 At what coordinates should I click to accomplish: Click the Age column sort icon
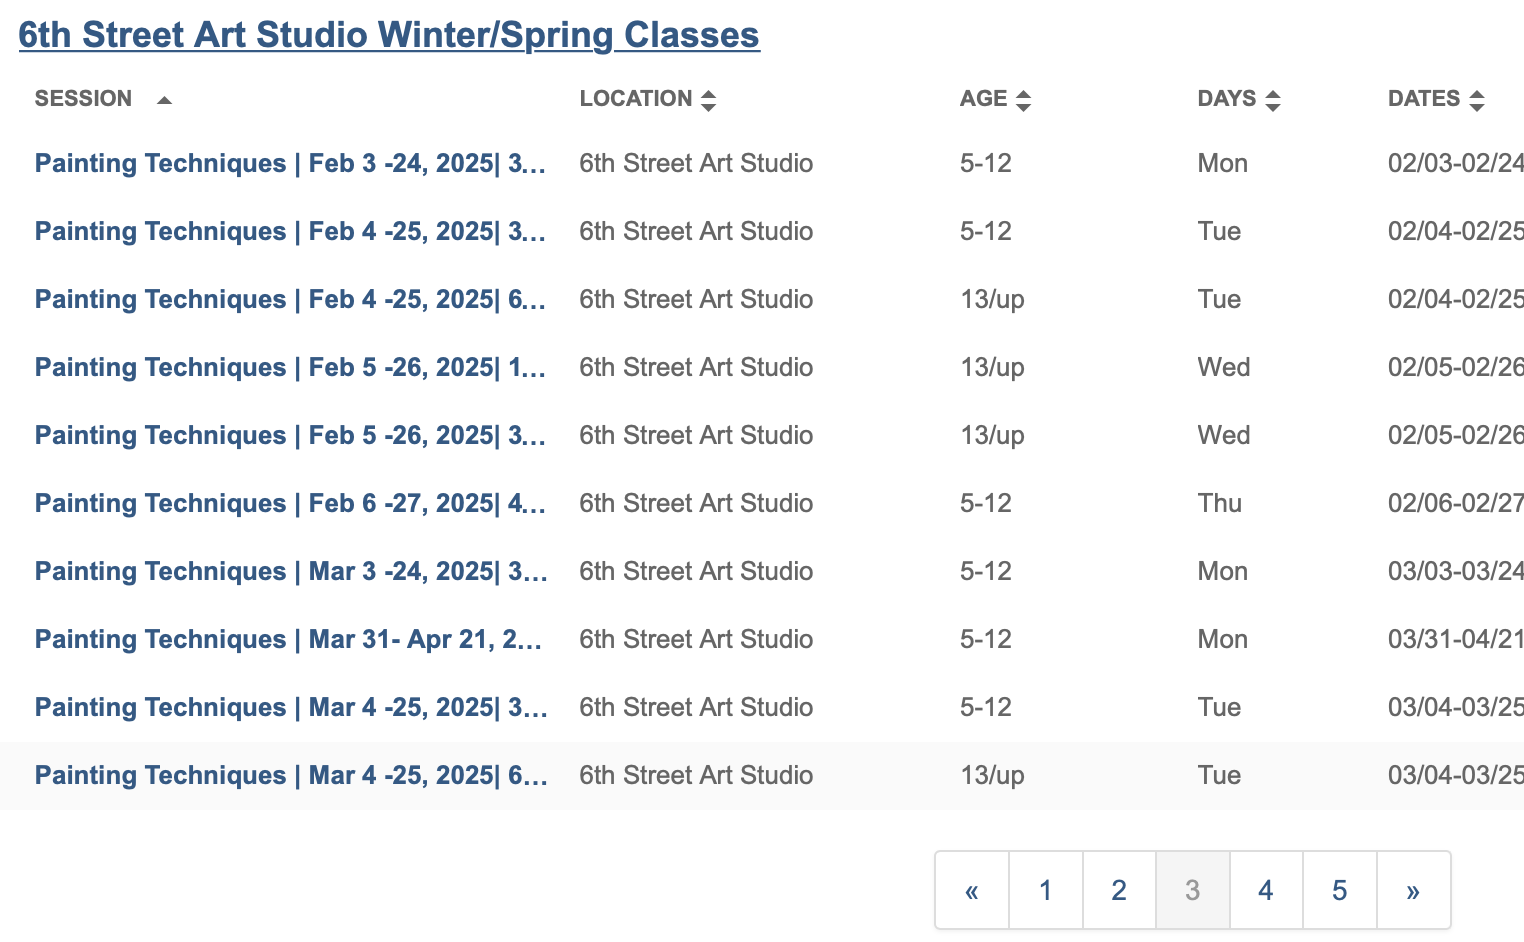point(1023,100)
